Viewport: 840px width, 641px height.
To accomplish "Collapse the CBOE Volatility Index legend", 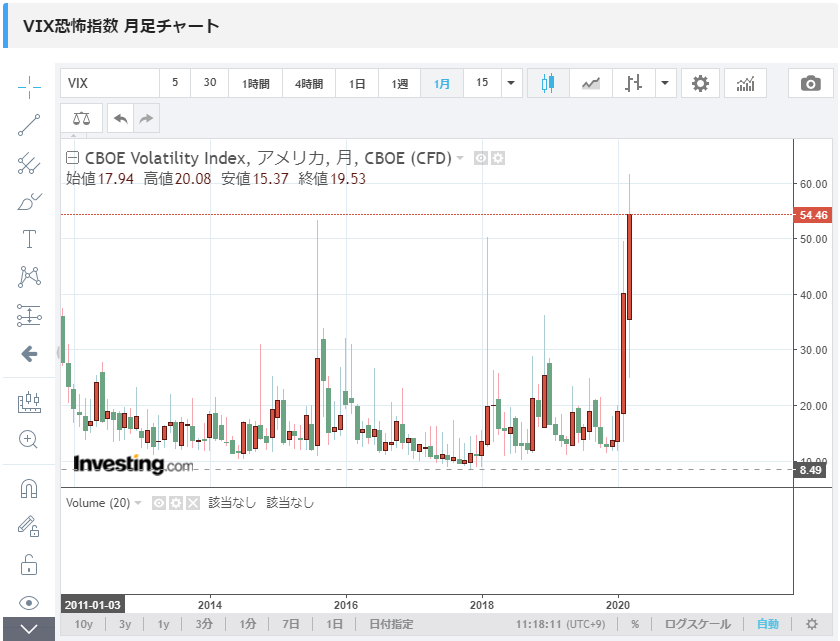I will (x=72, y=158).
